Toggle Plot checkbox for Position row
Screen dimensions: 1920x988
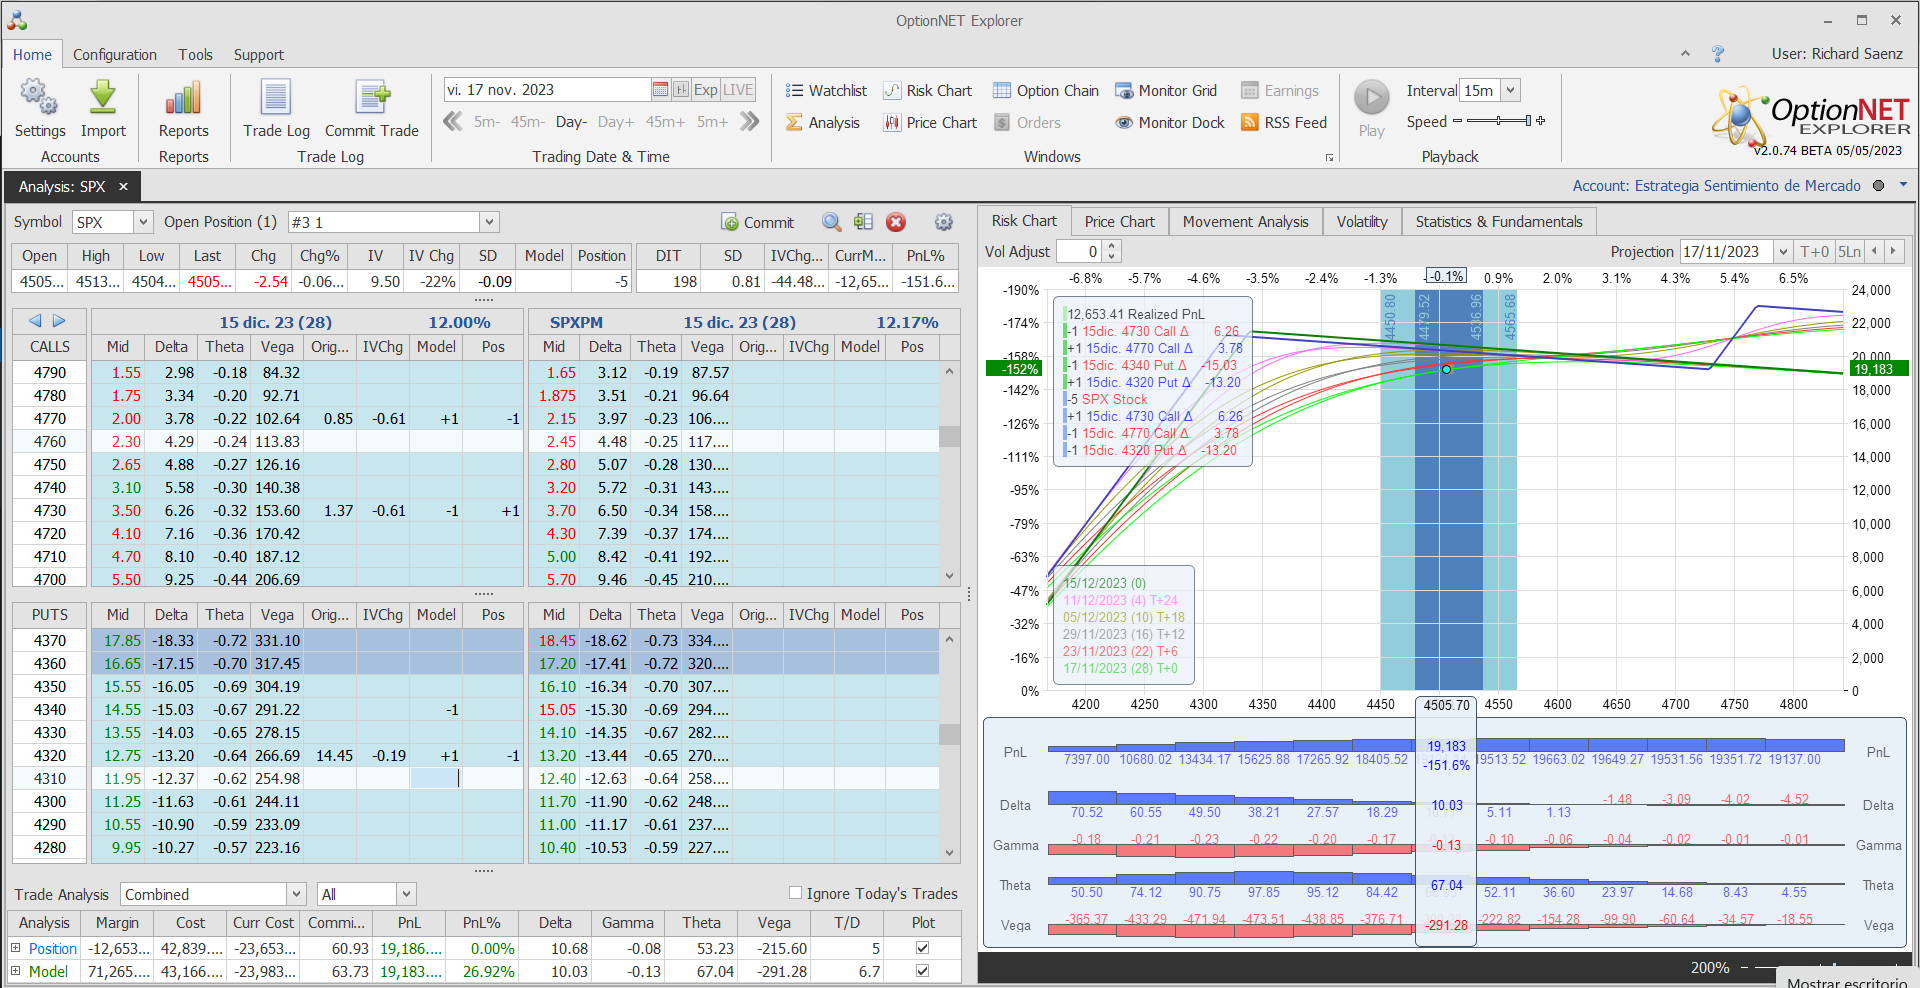click(922, 948)
